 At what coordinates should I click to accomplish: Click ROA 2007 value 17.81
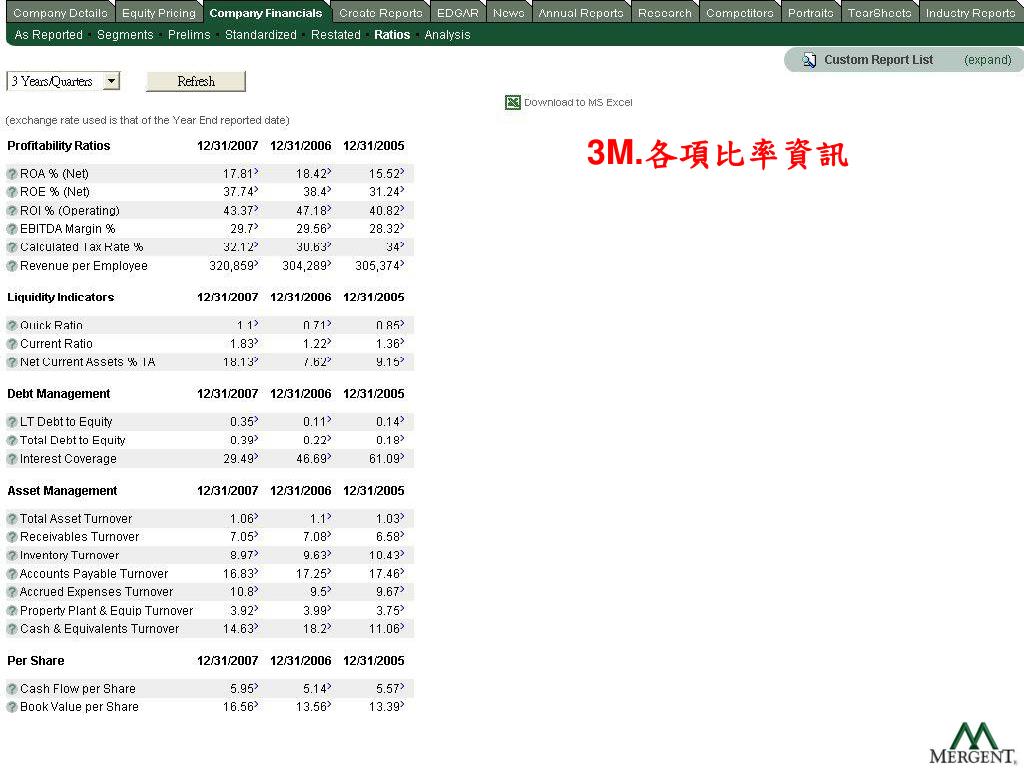[x=240, y=174]
